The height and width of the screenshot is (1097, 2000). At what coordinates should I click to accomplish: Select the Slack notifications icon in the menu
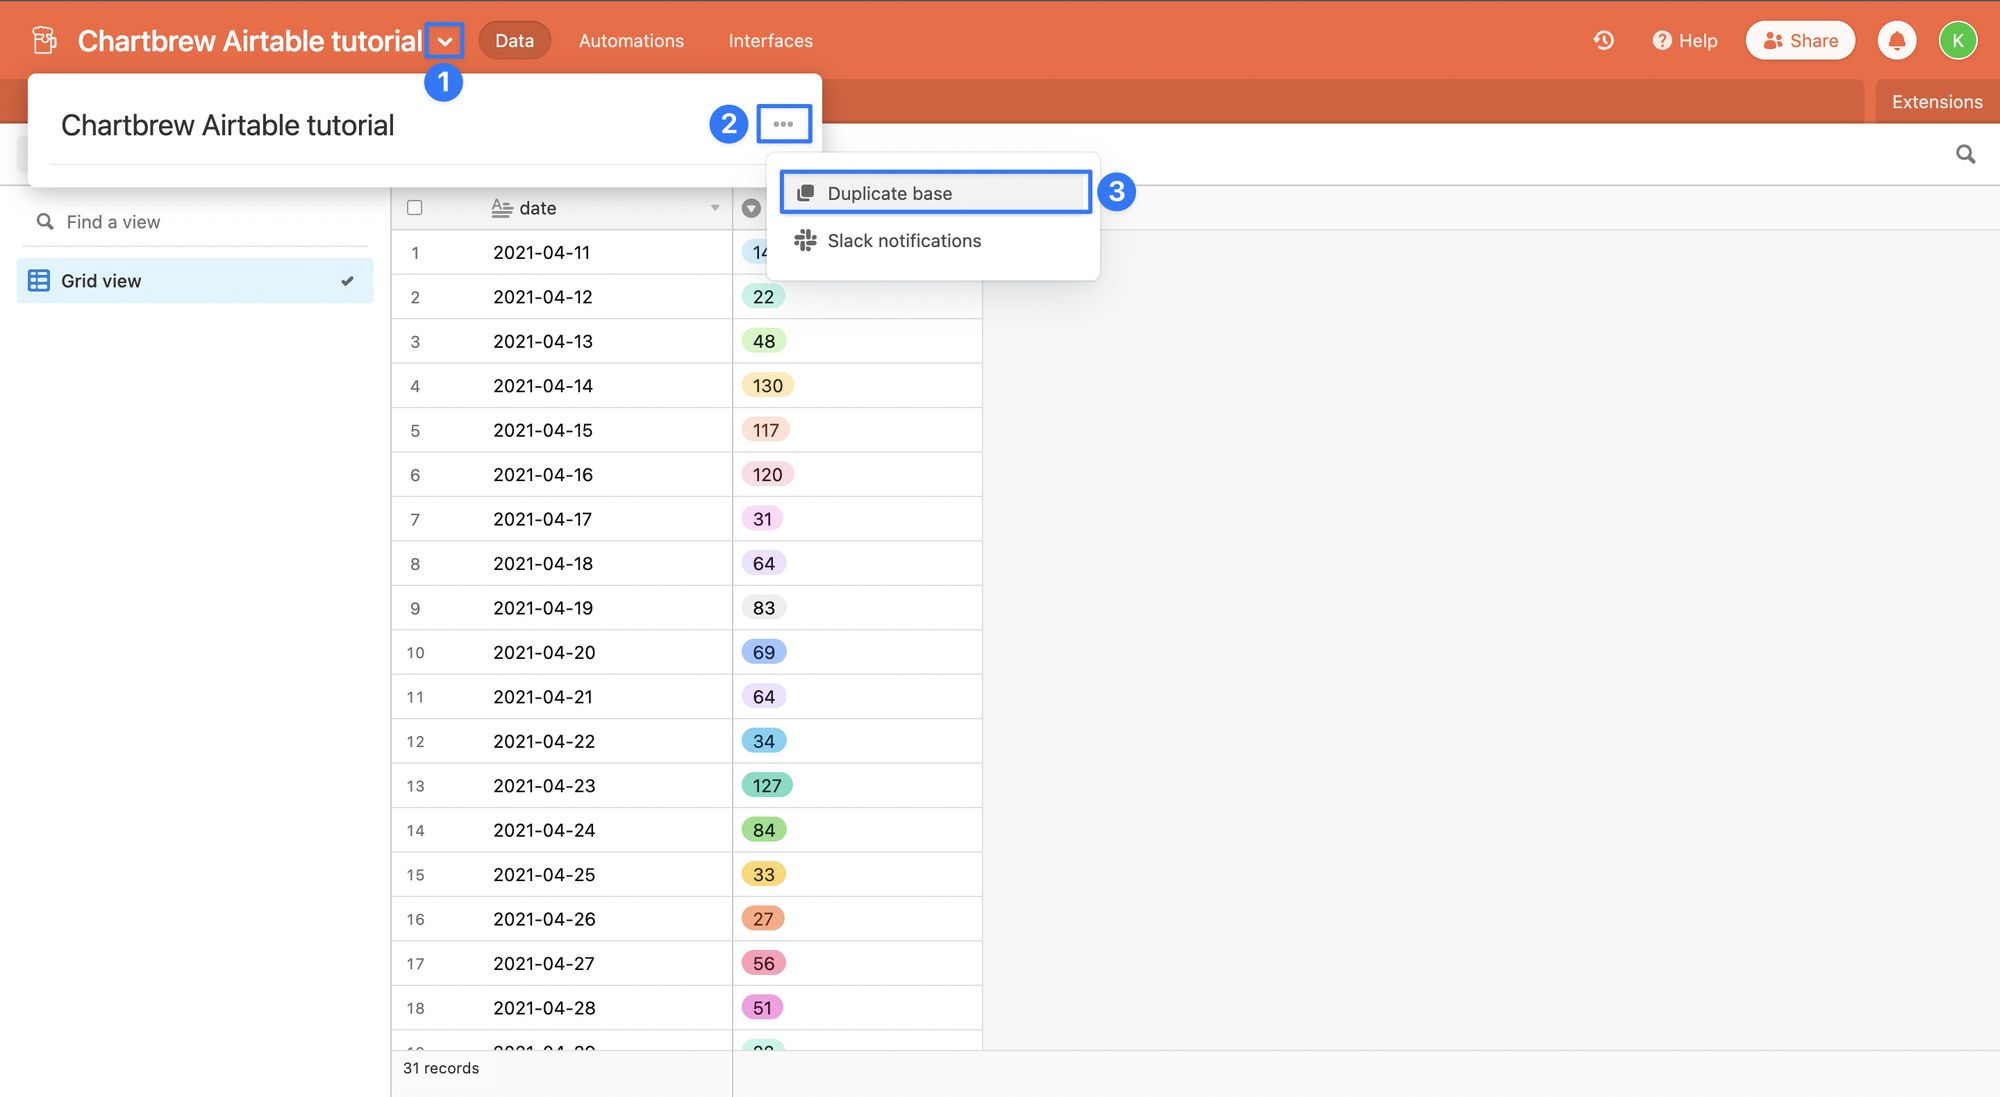[805, 240]
